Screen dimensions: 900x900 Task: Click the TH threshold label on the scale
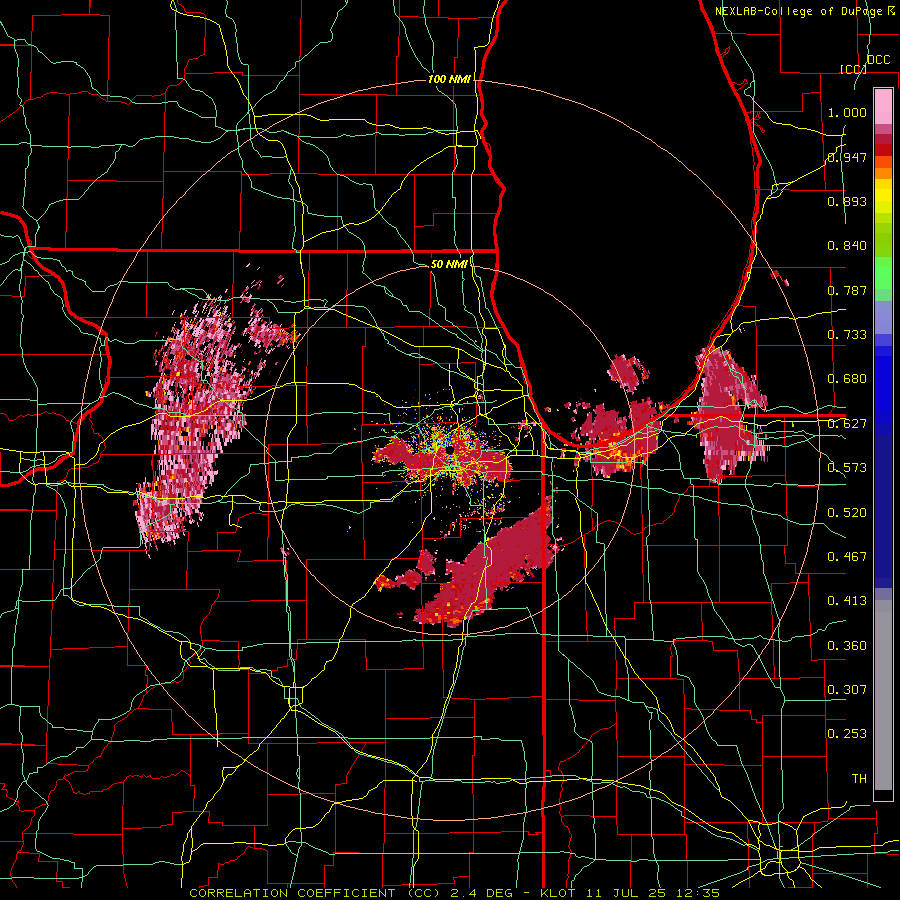[859, 779]
